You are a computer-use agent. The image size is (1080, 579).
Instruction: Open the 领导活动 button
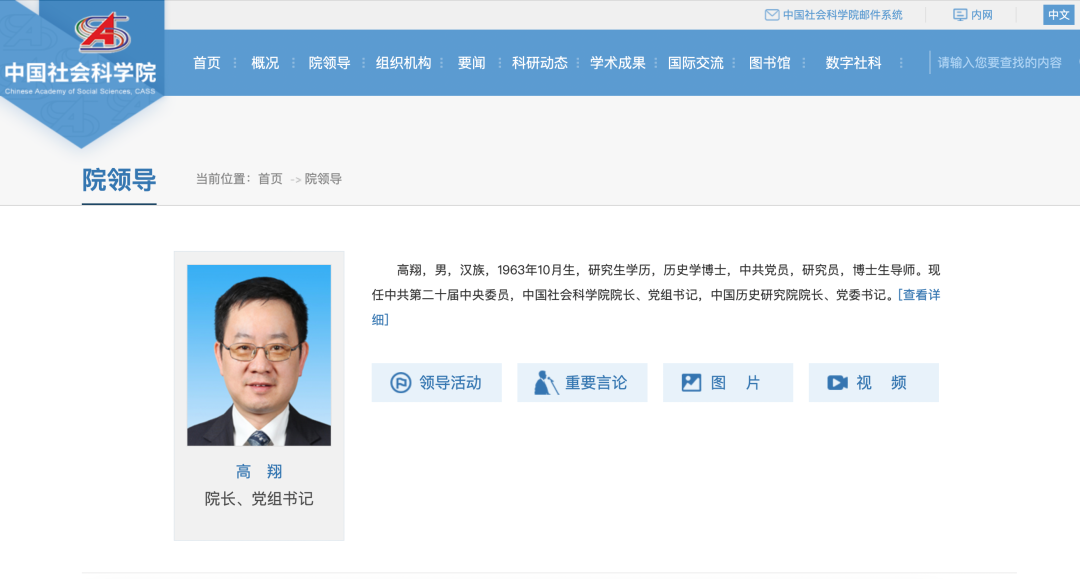click(437, 383)
